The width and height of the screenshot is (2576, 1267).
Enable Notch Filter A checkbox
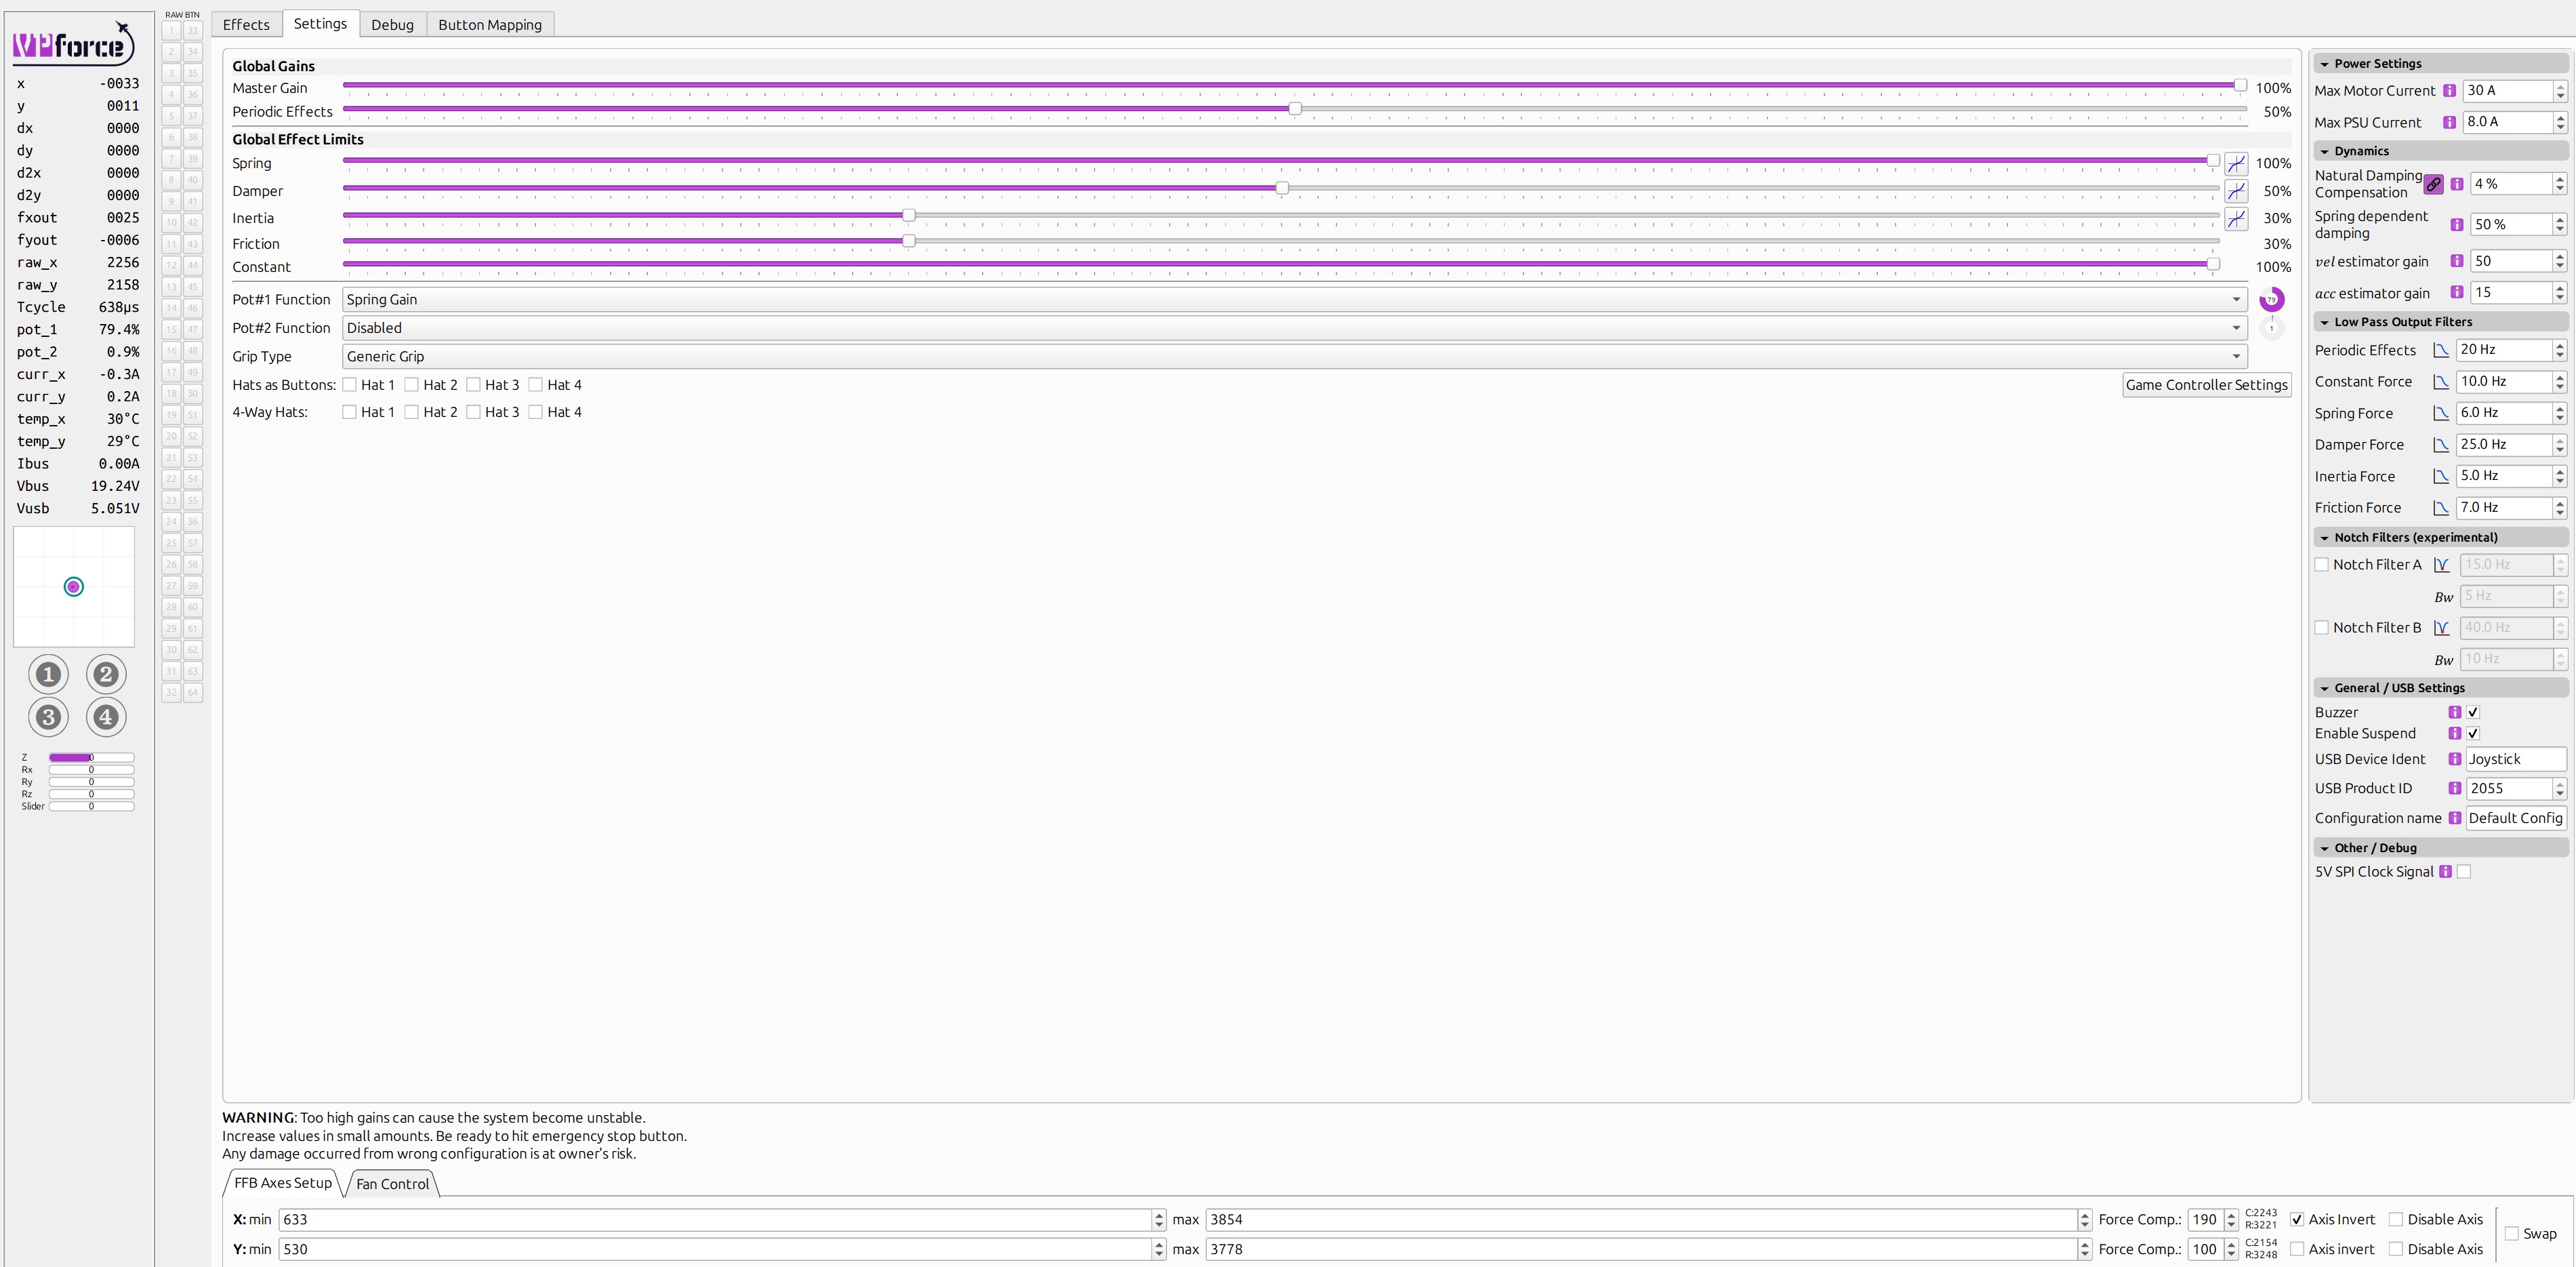[2322, 565]
